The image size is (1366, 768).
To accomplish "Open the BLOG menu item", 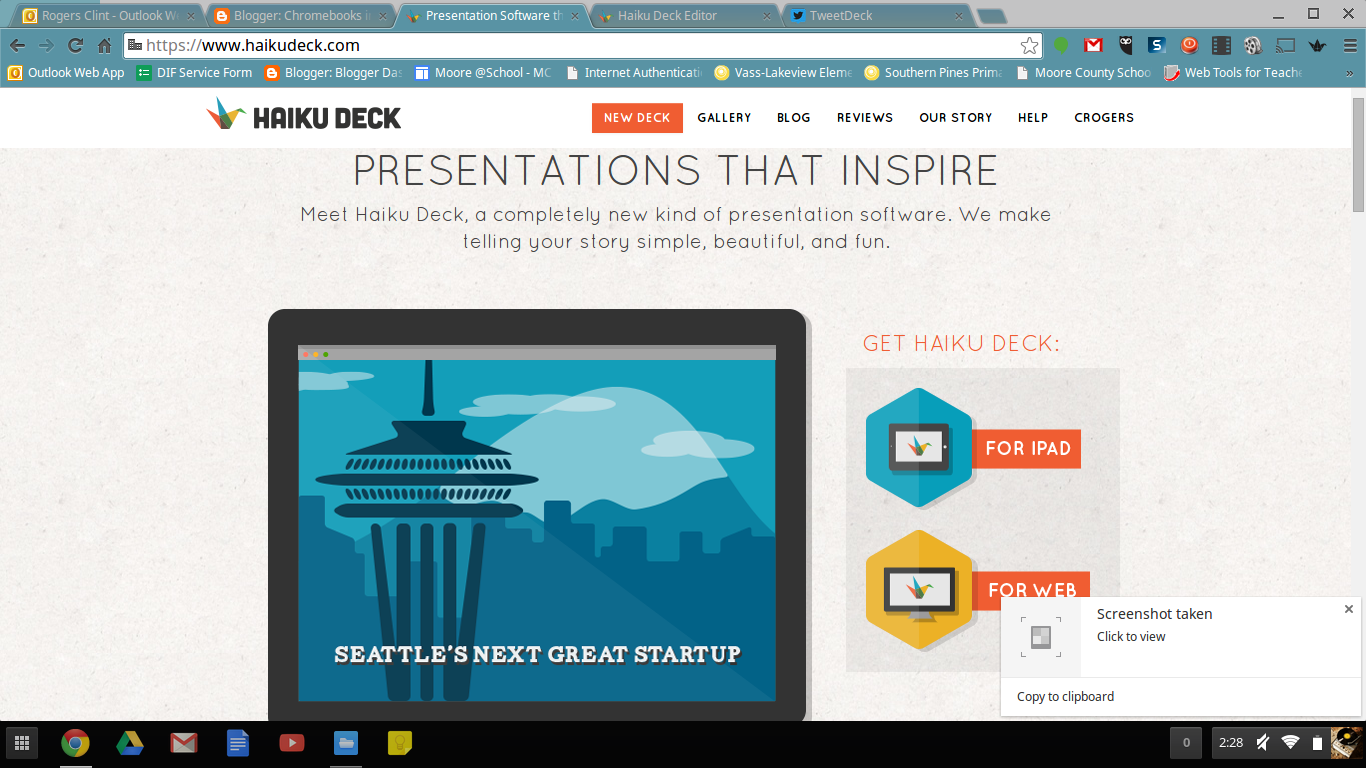I will pos(794,118).
